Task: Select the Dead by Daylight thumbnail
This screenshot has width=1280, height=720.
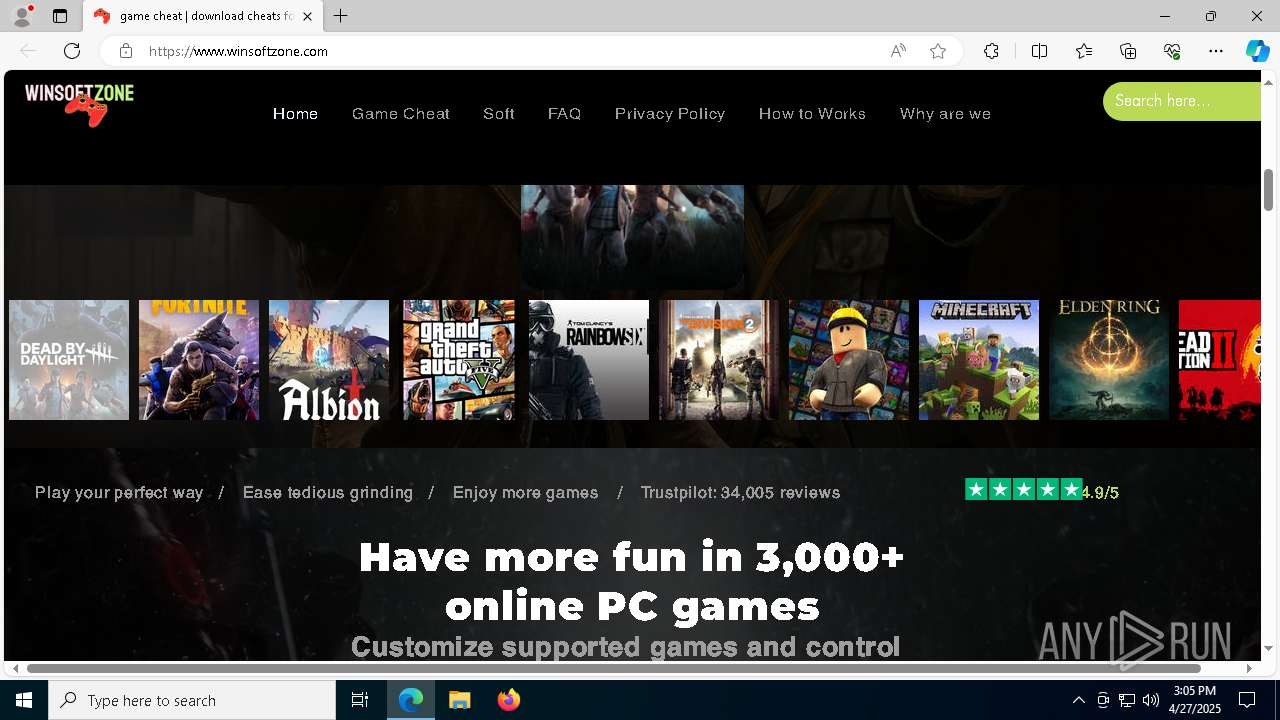Action: [69, 360]
